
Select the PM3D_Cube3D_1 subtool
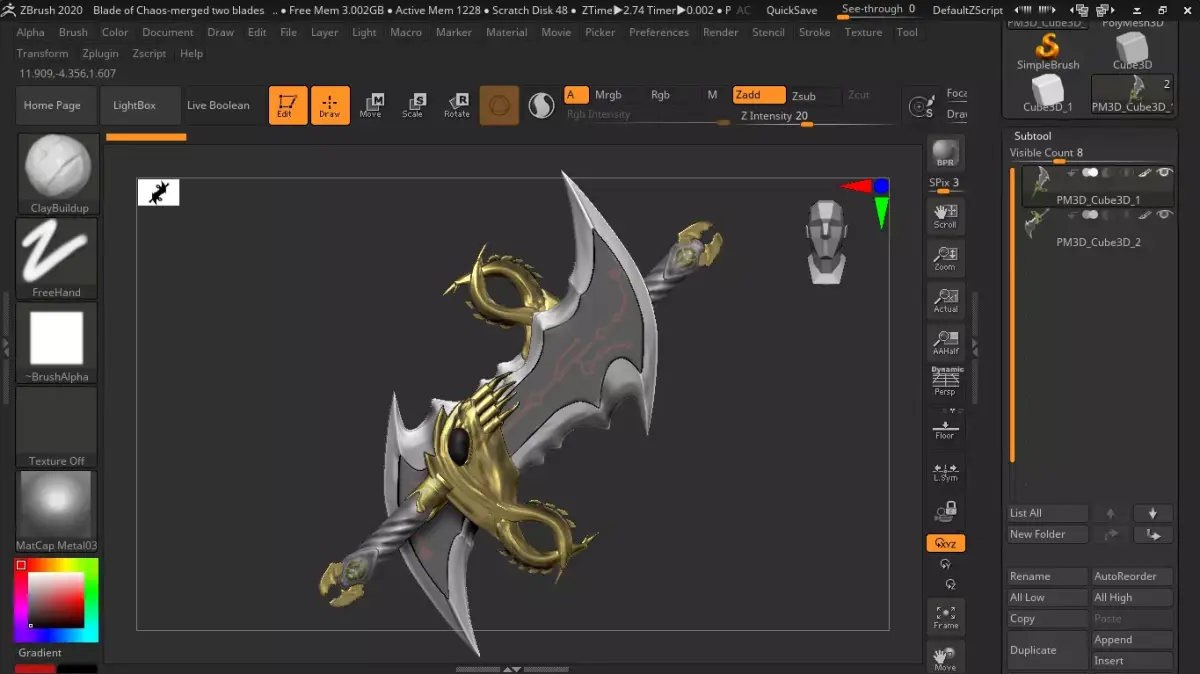tap(1098, 186)
